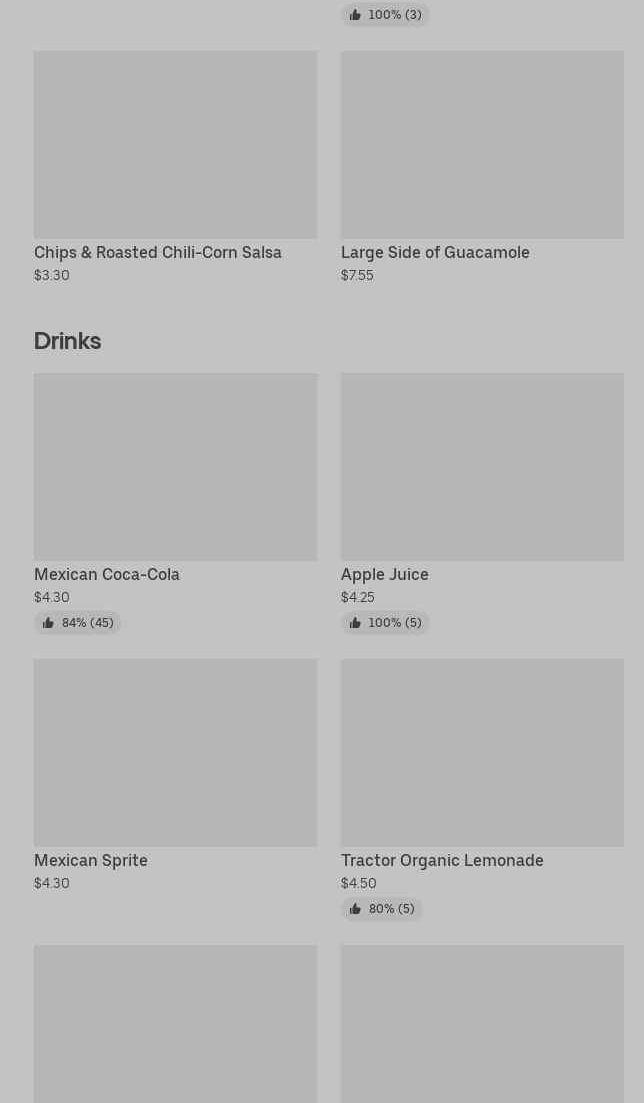Screen dimensions: 644x1103
Task: Select the Apple Juice photo
Action: click(x=482, y=467)
